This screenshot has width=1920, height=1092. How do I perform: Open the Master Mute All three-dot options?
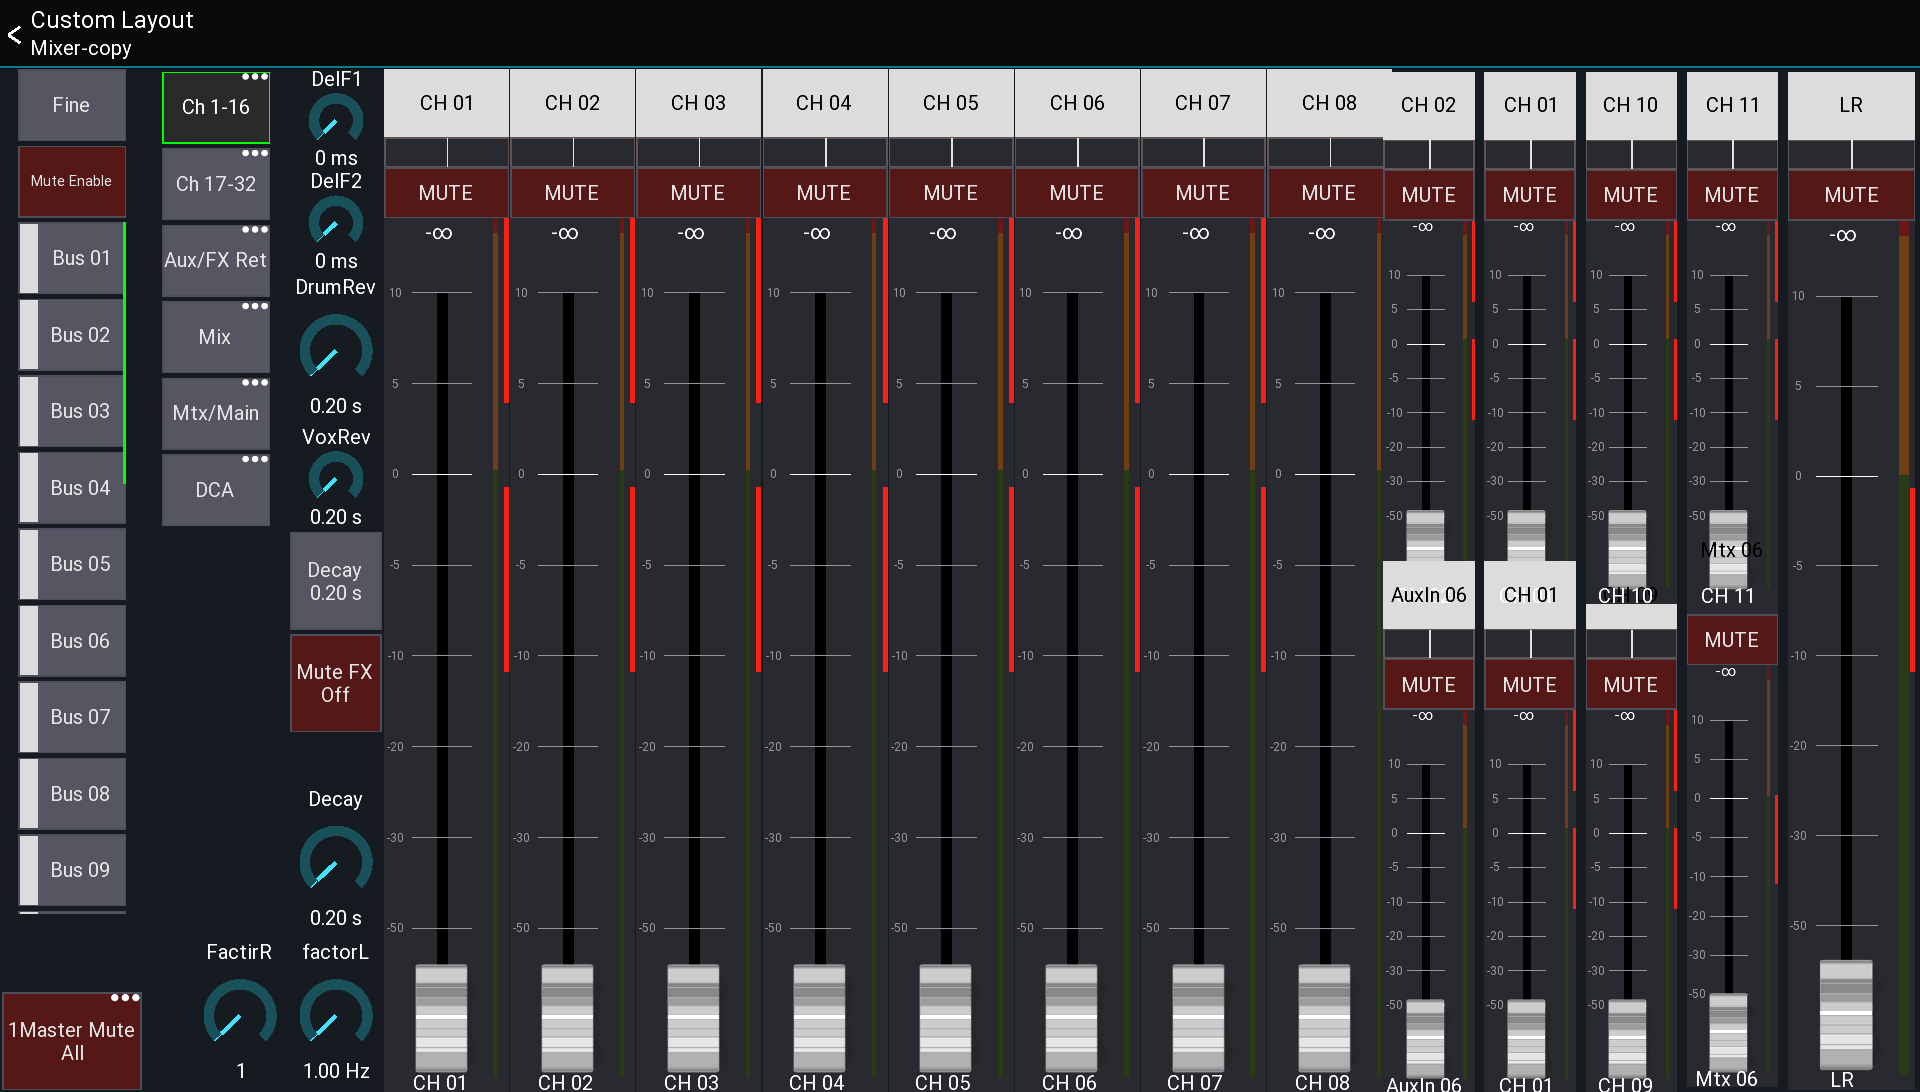click(125, 998)
